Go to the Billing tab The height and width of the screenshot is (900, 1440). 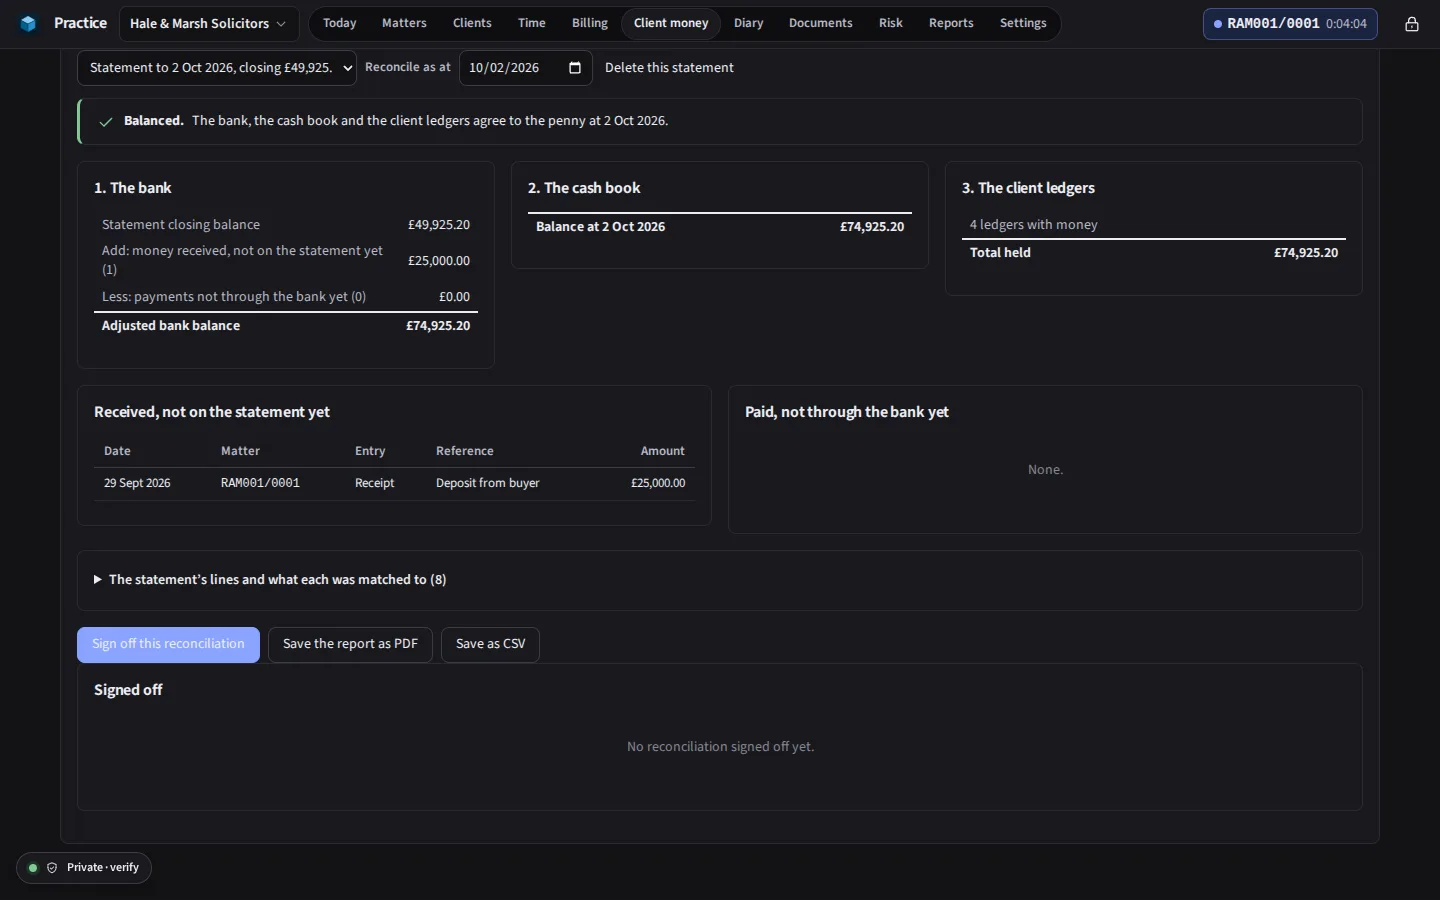(590, 23)
